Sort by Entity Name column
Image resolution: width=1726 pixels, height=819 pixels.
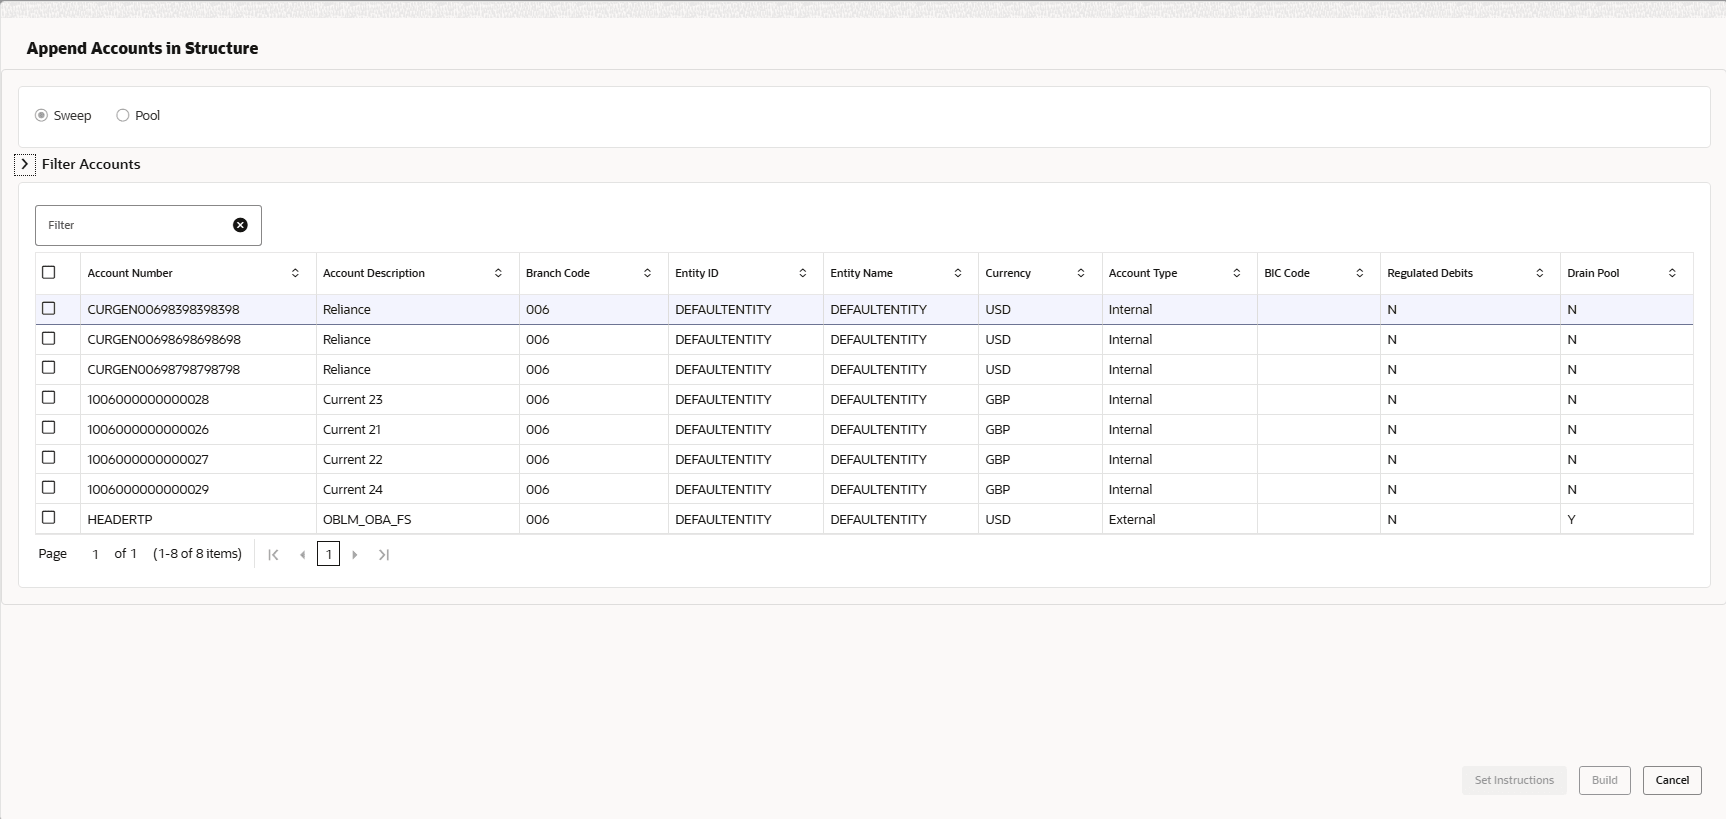tap(958, 273)
